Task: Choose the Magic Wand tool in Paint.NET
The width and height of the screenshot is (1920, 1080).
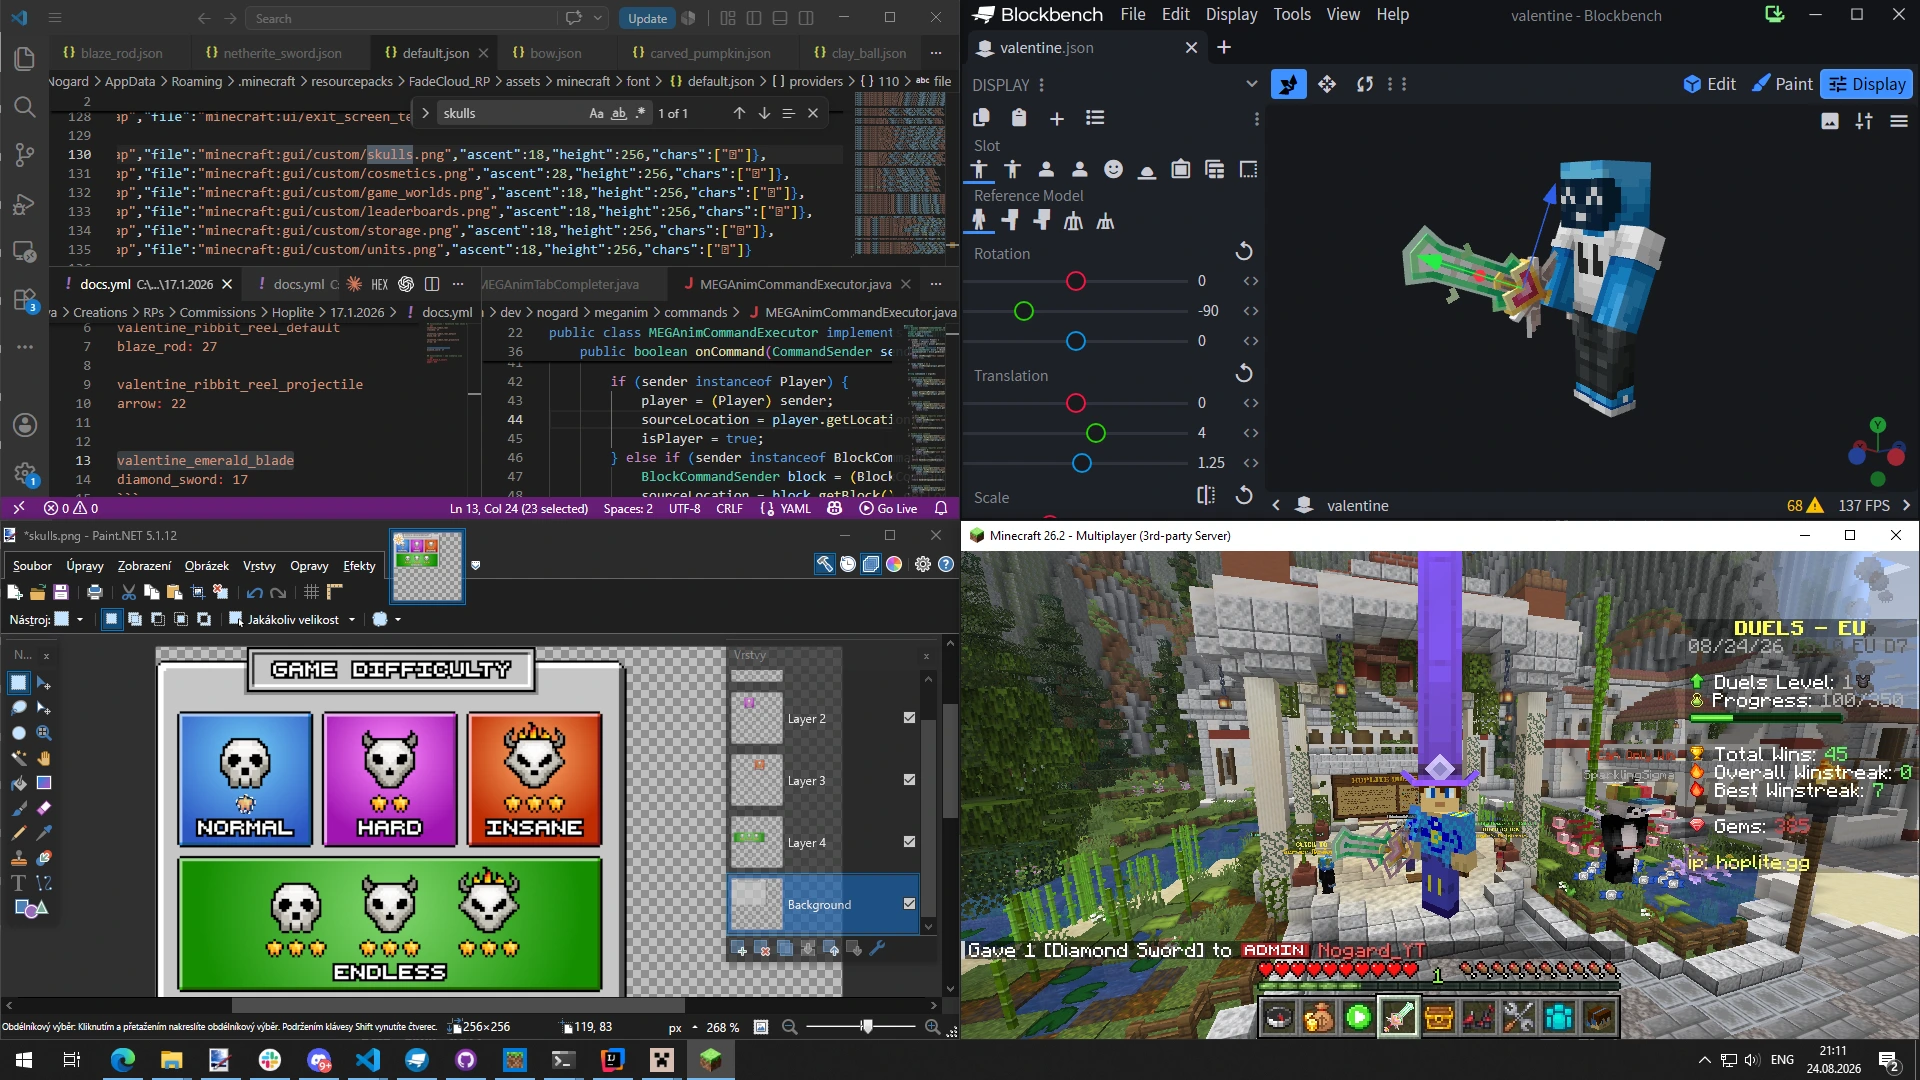Action: [18, 758]
